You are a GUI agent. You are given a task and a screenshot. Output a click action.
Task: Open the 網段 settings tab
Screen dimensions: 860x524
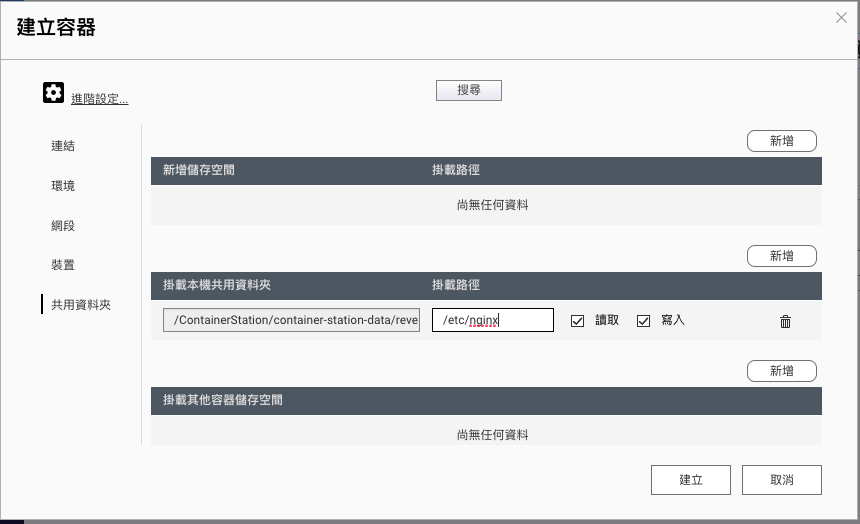coord(63,226)
